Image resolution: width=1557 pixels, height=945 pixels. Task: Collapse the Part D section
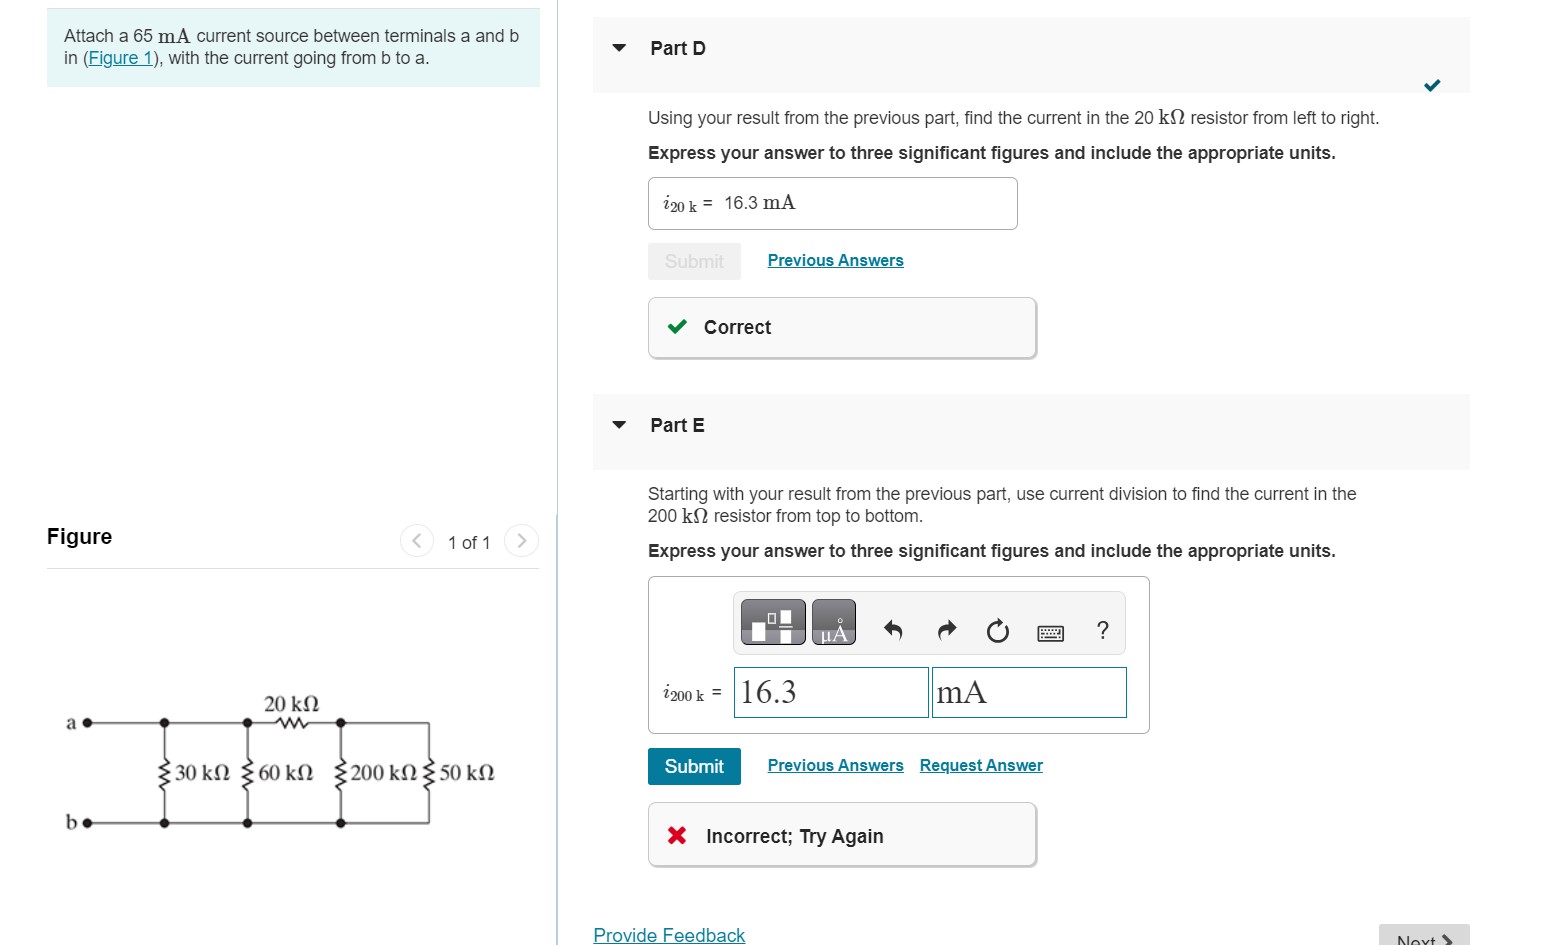click(x=618, y=47)
